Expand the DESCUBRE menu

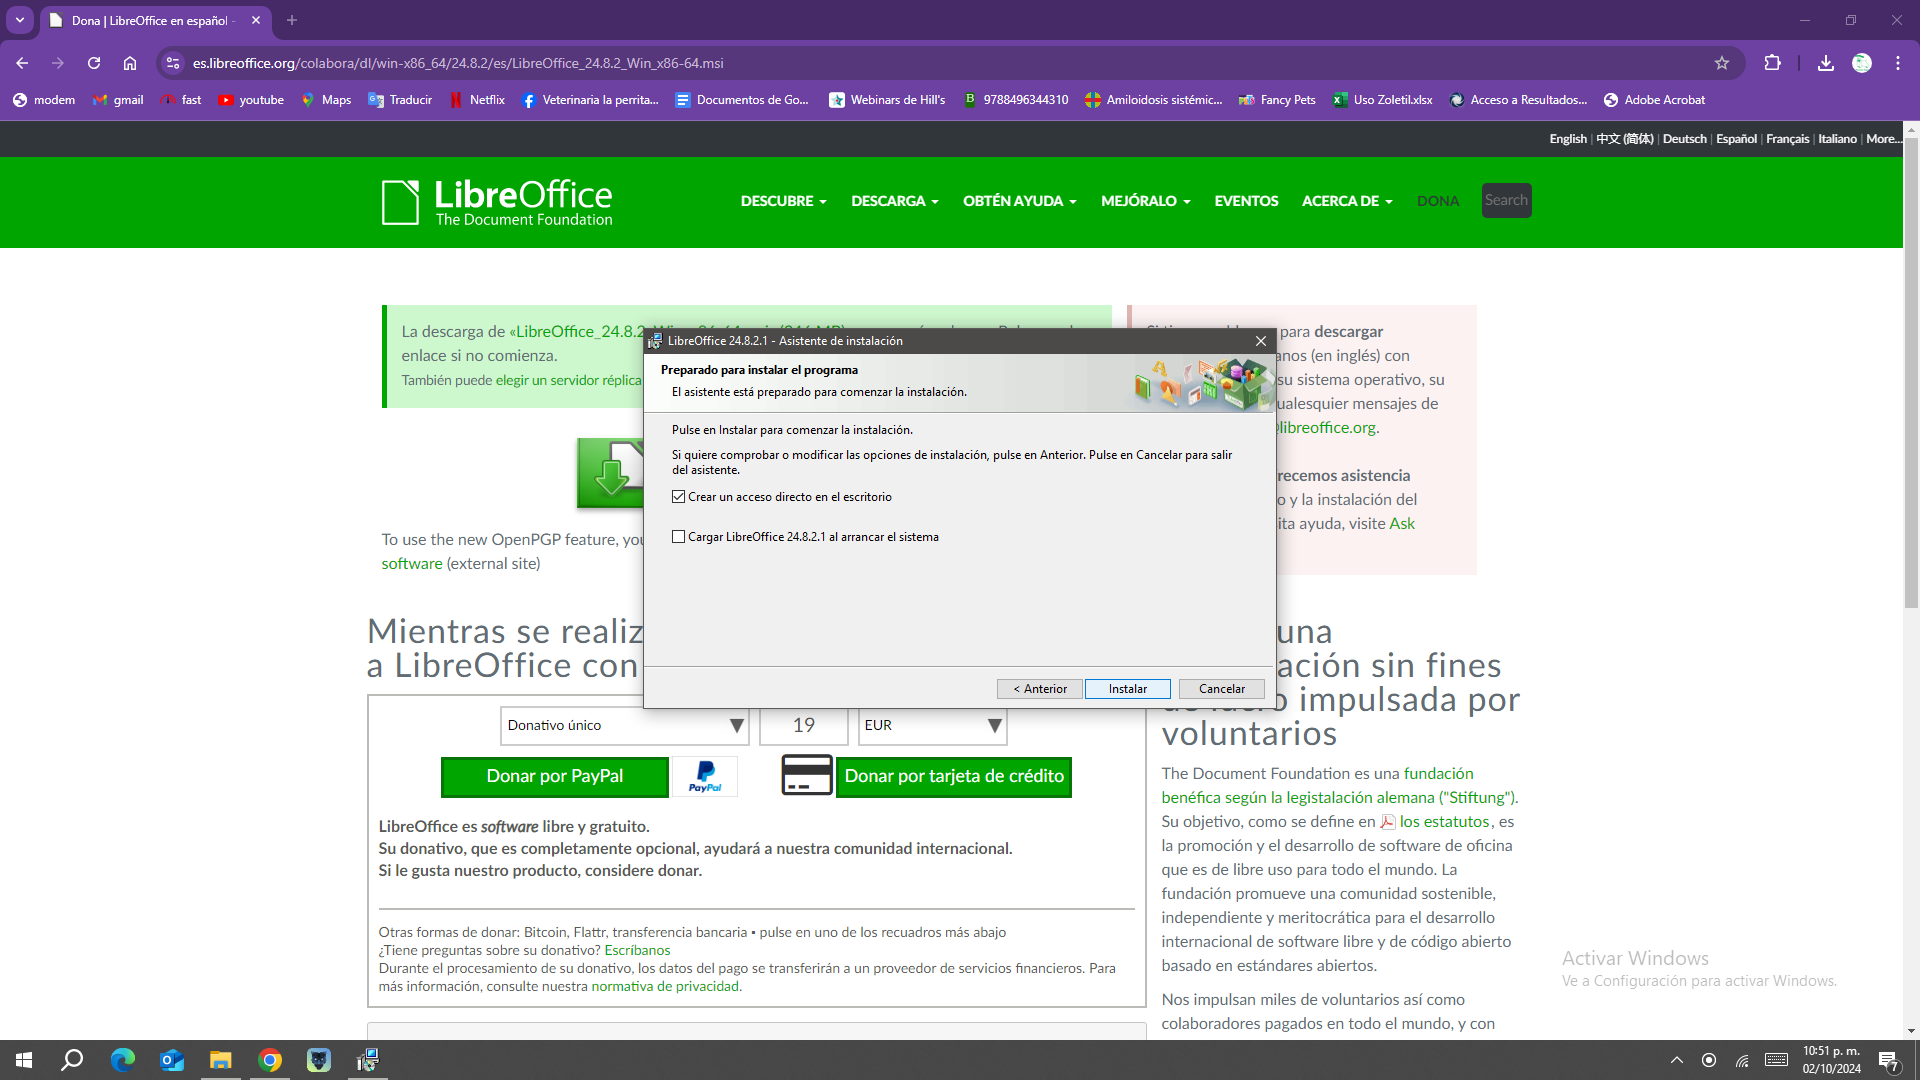(x=783, y=201)
